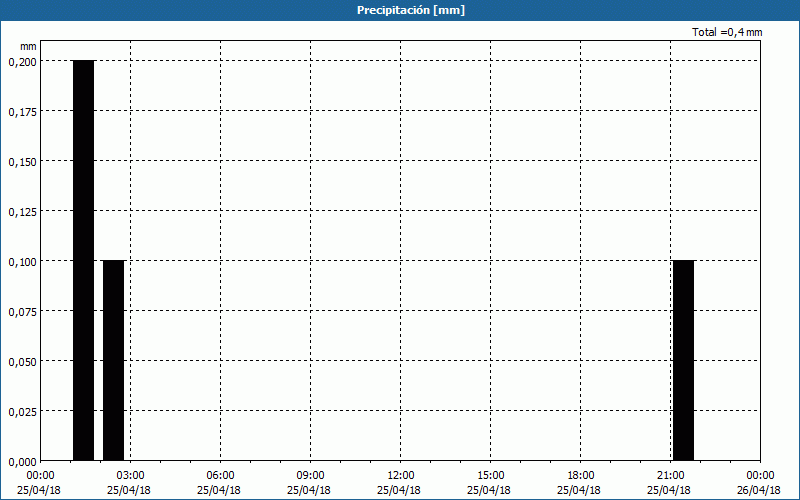The width and height of the screenshot is (800, 500).
Task: Click the 03:00 x-axis time label
Action: (130, 476)
